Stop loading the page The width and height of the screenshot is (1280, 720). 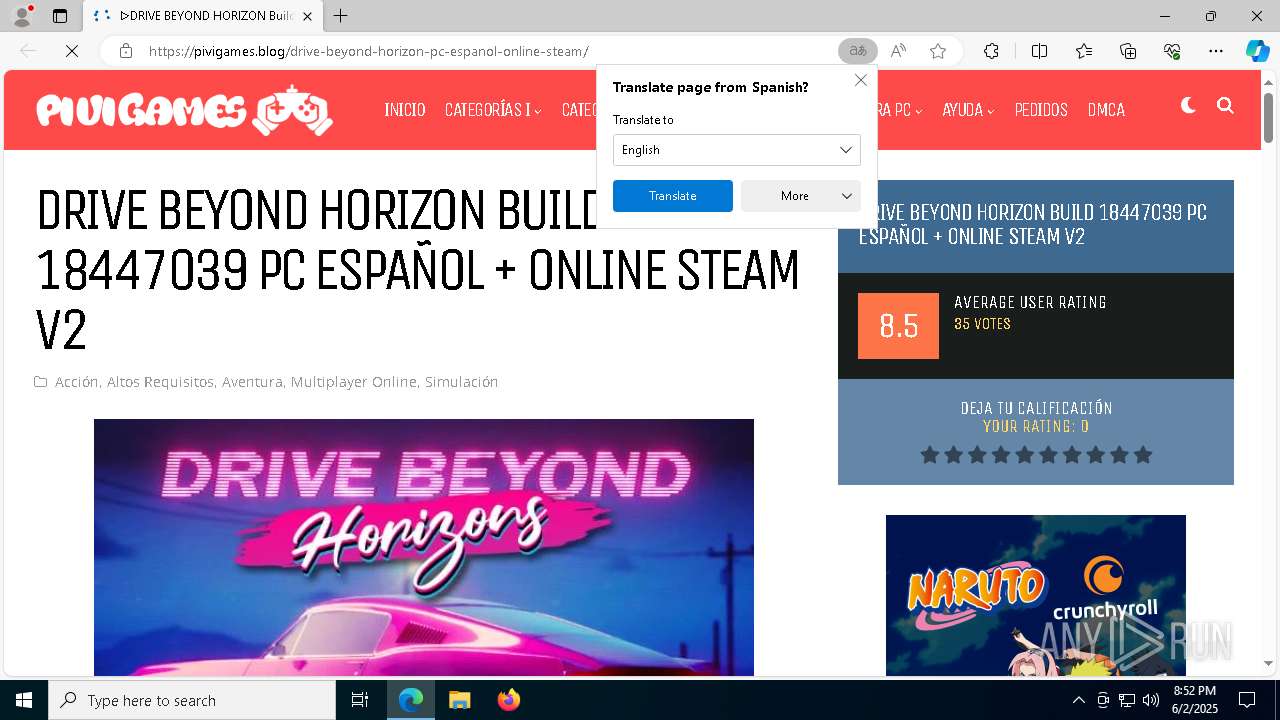[x=72, y=51]
